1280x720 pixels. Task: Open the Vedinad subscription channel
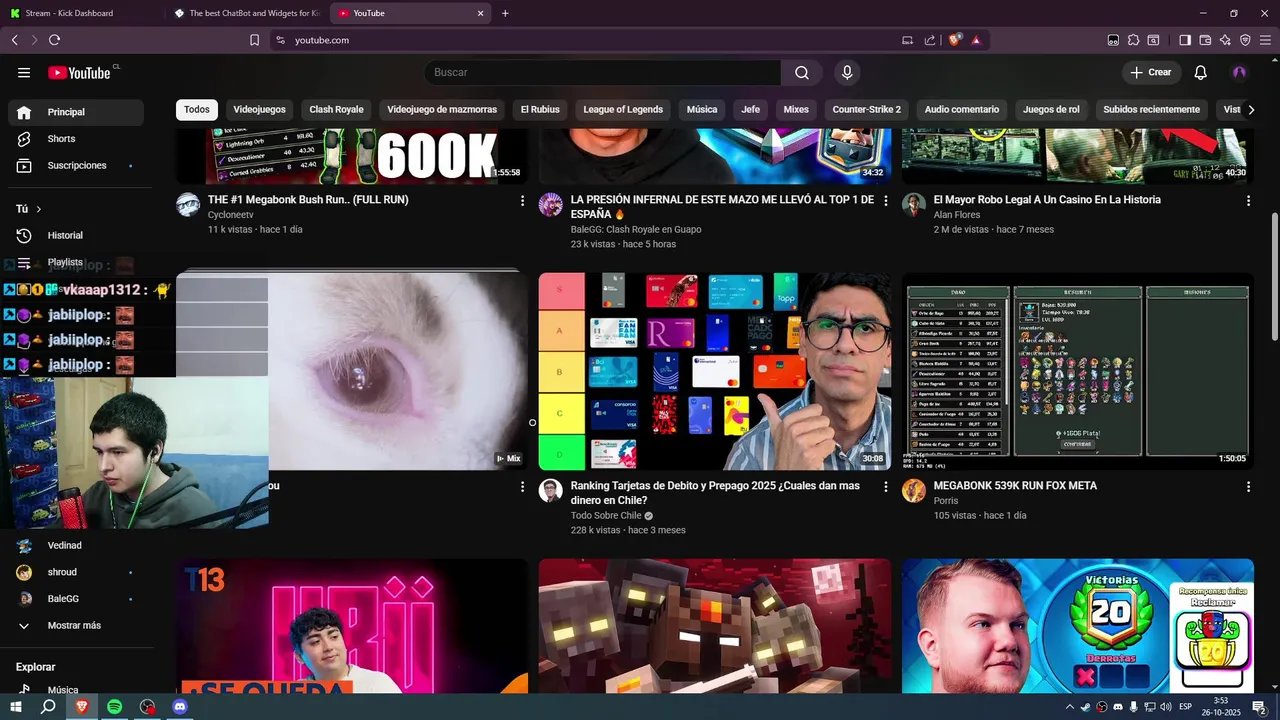(76, 545)
